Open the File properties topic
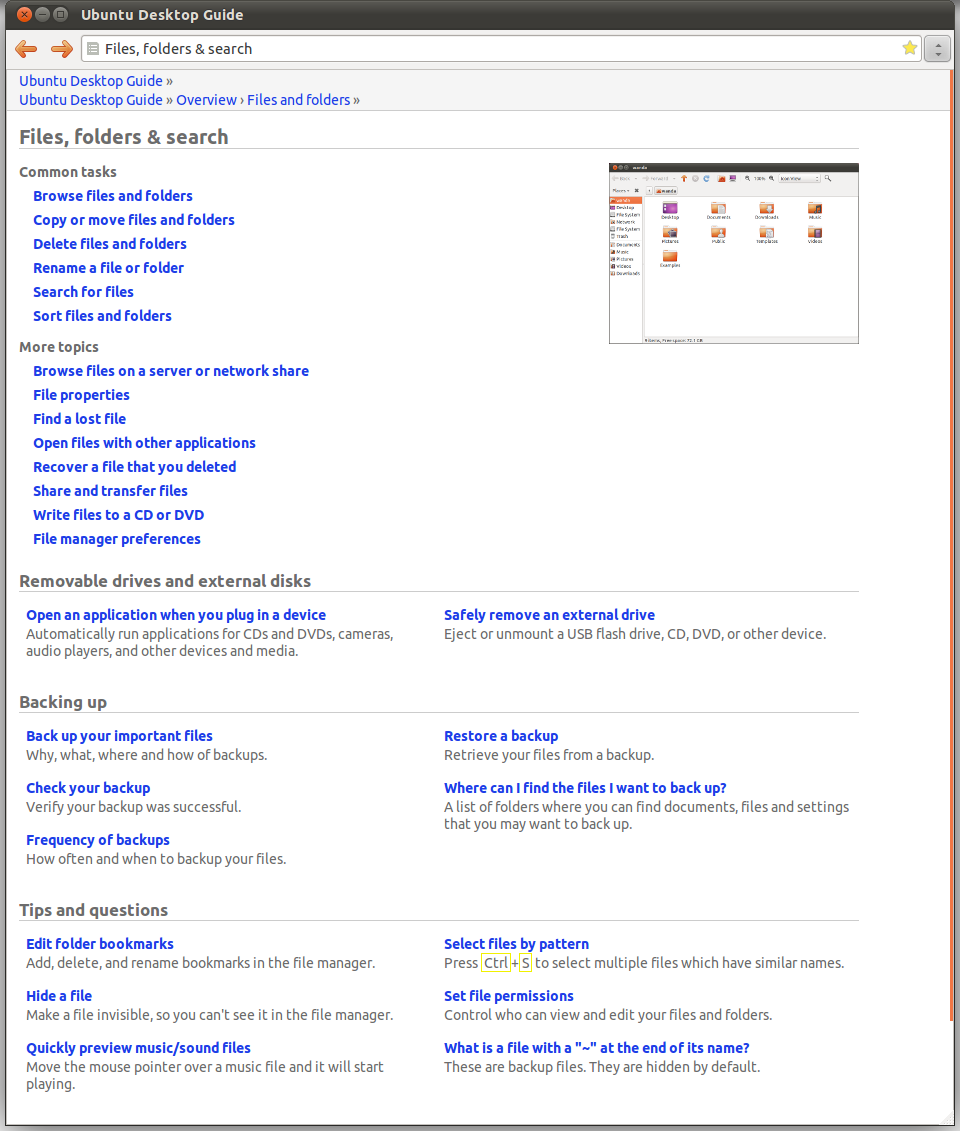The height and width of the screenshot is (1131, 960). click(x=82, y=395)
